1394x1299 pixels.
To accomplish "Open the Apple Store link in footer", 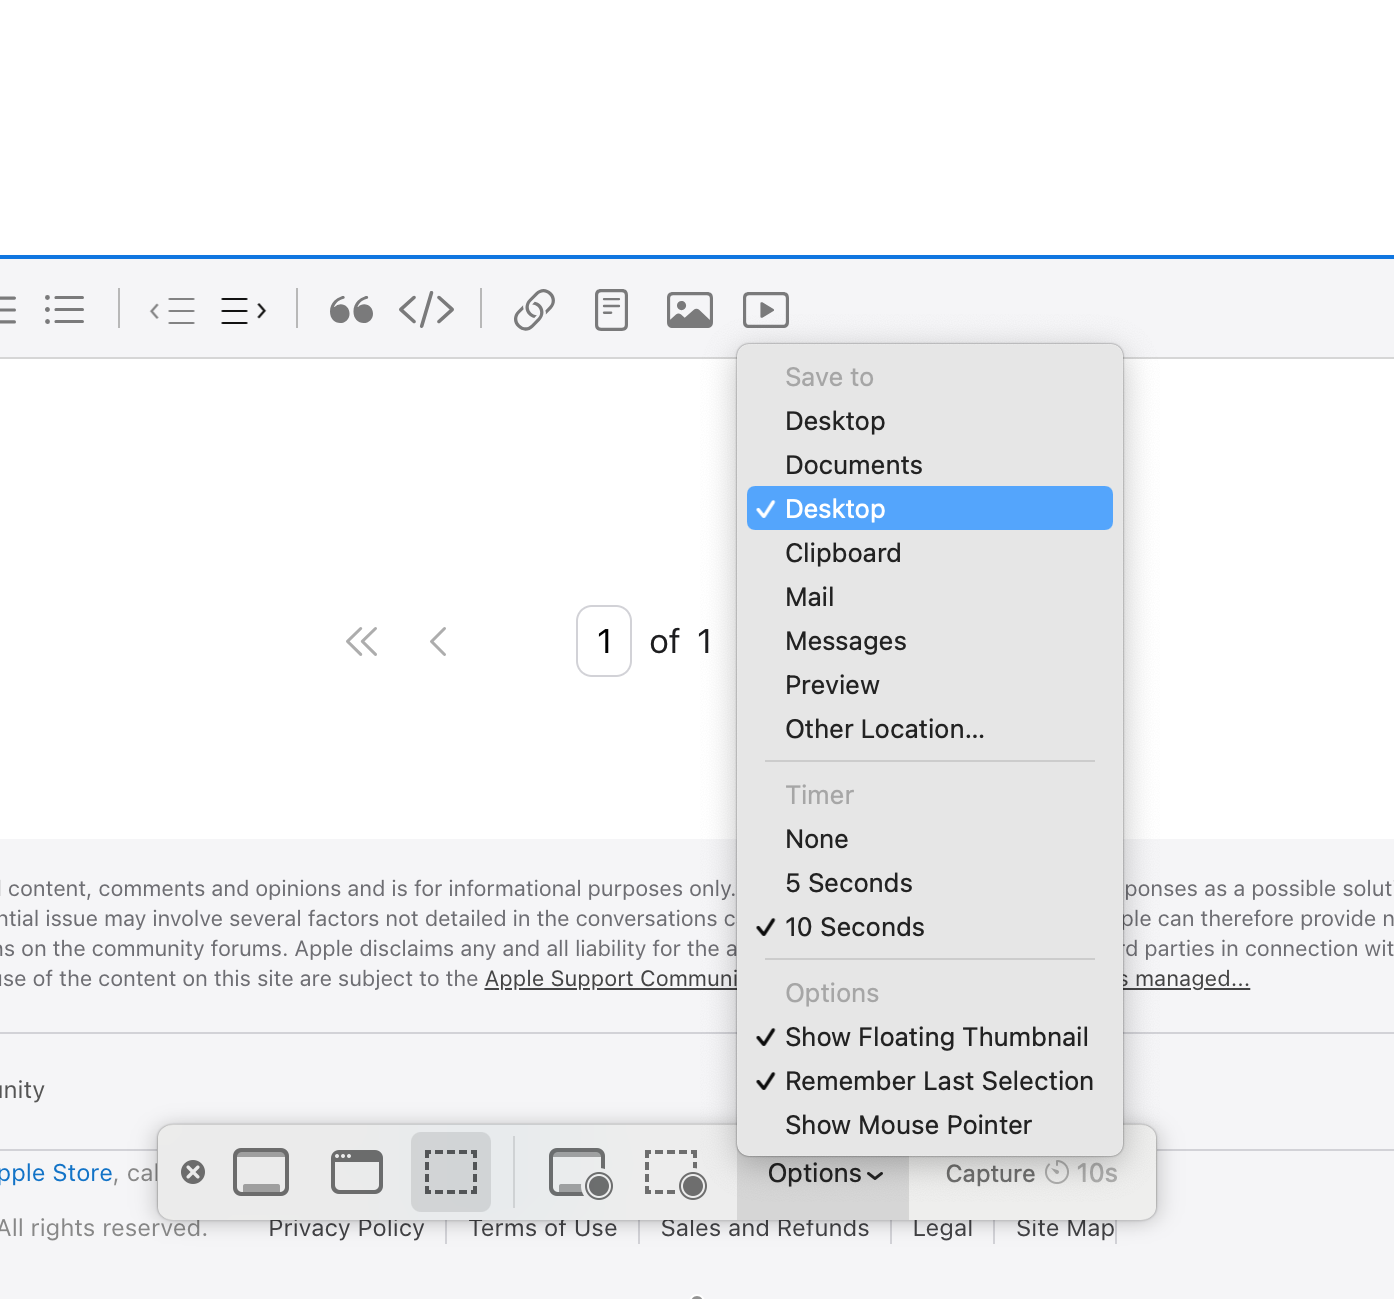I will pyautogui.click(x=56, y=1173).
